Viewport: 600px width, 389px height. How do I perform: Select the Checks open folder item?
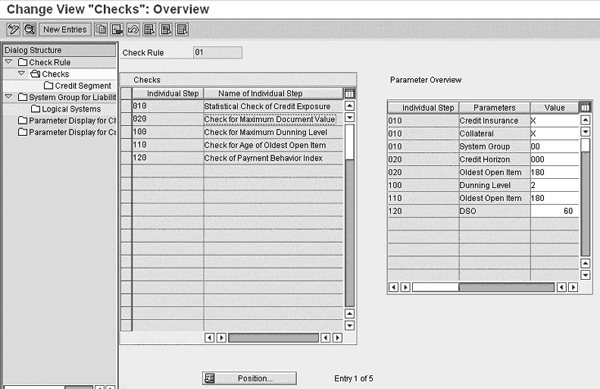coord(50,74)
